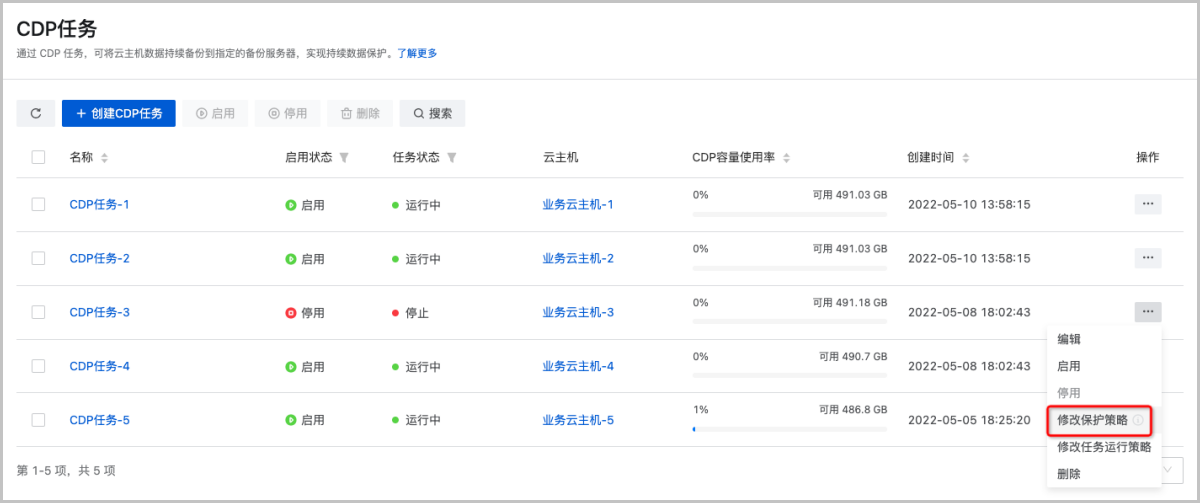
Task: Click the info icon beside 修改保护策略
Action: 1138,421
